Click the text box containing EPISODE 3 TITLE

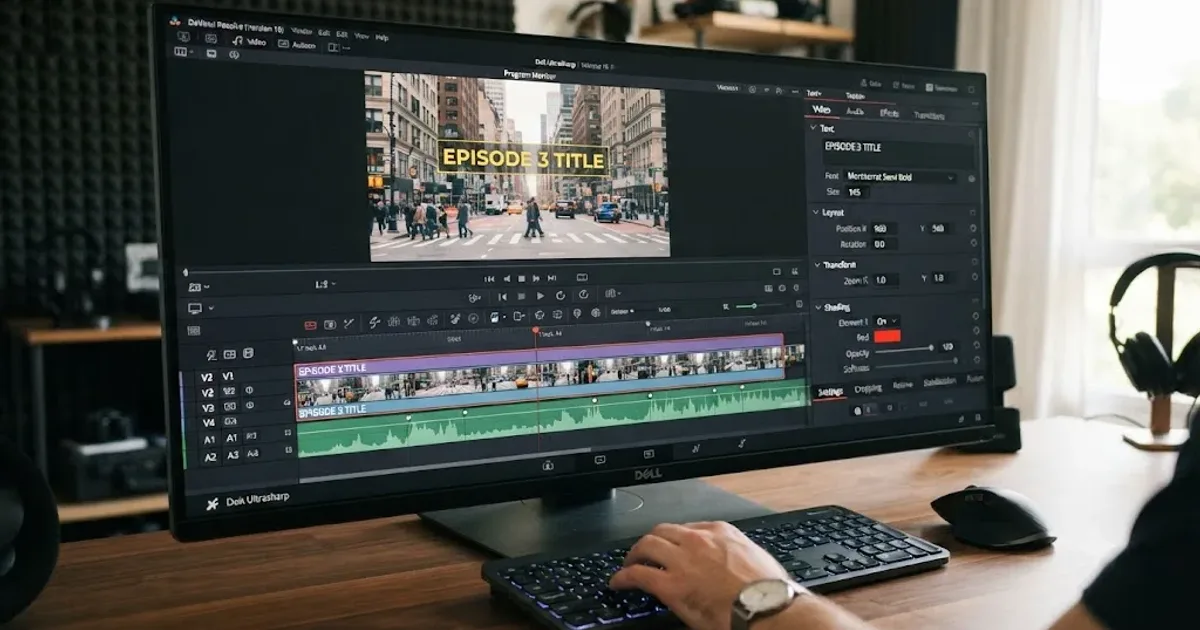coord(898,153)
